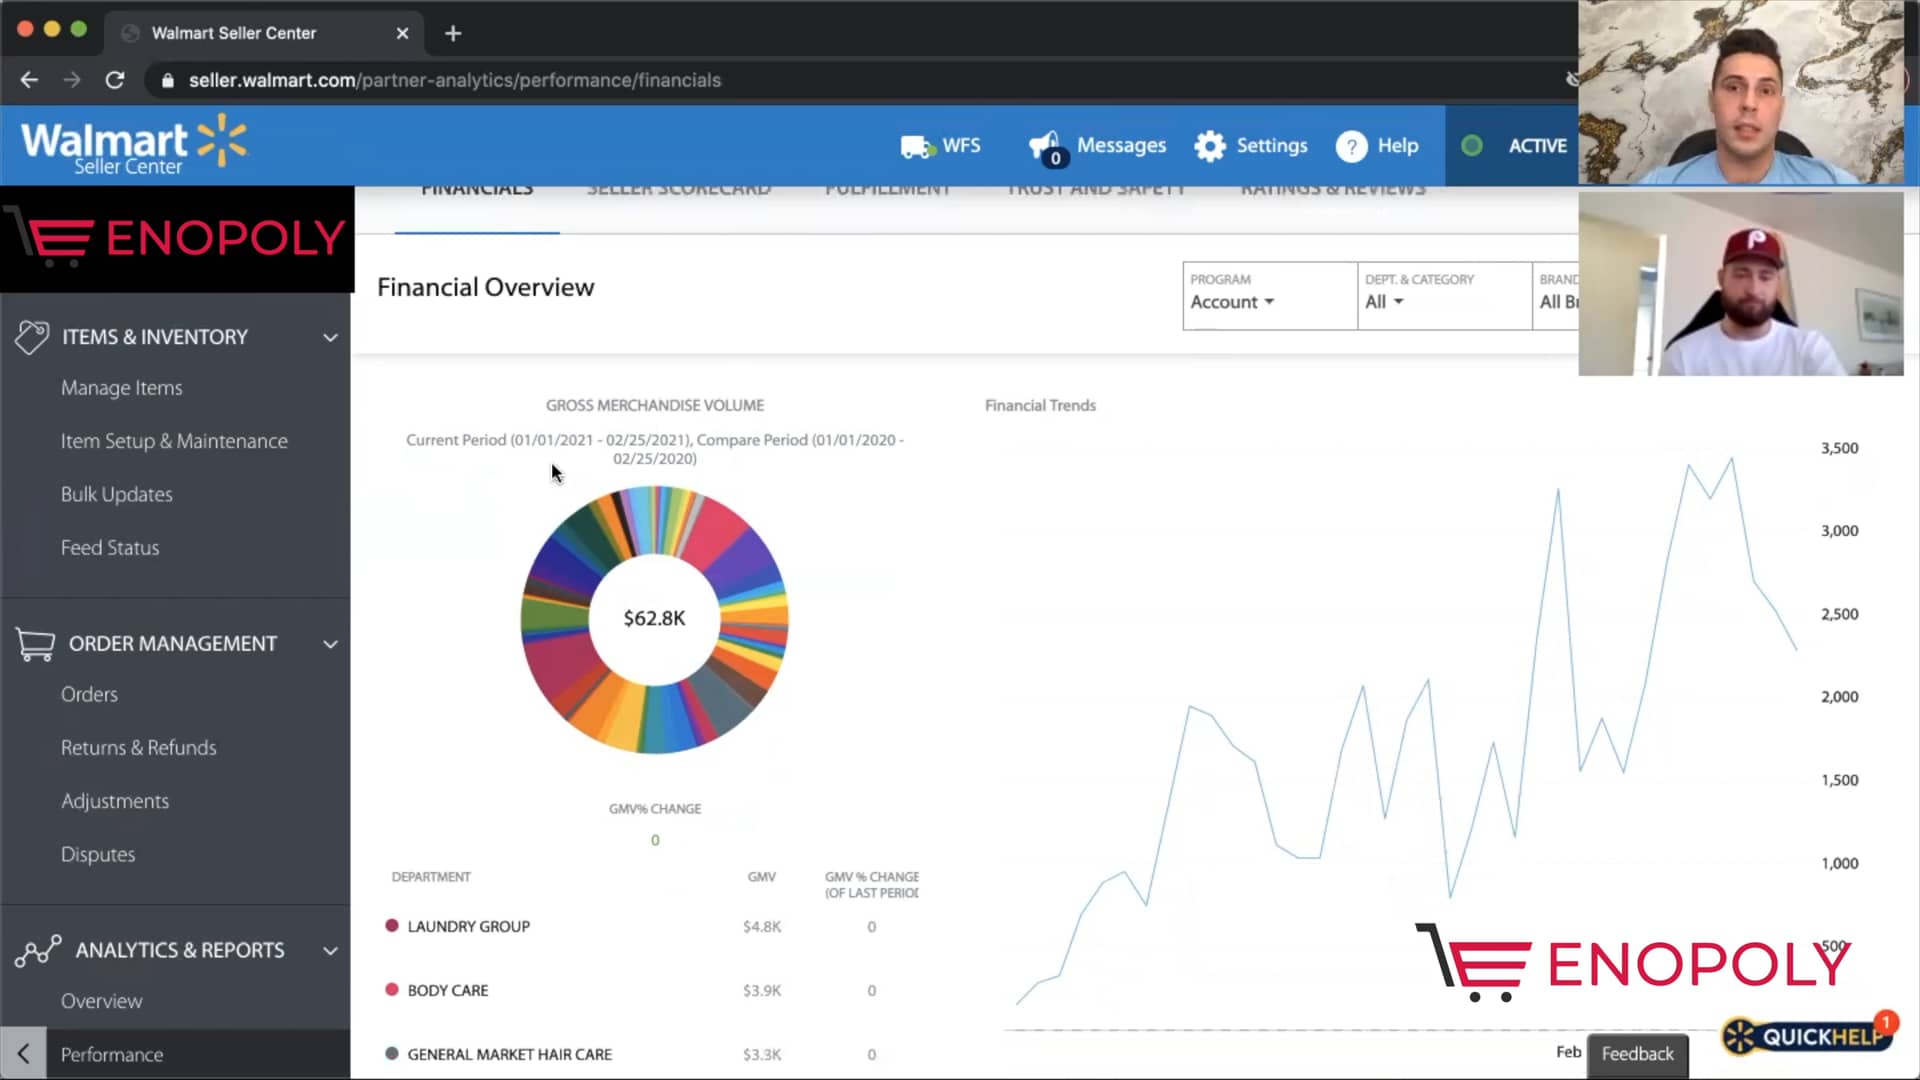Image resolution: width=1920 pixels, height=1080 pixels.
Task: Reload the page with the refresh icon
Action: pos(114,80)
